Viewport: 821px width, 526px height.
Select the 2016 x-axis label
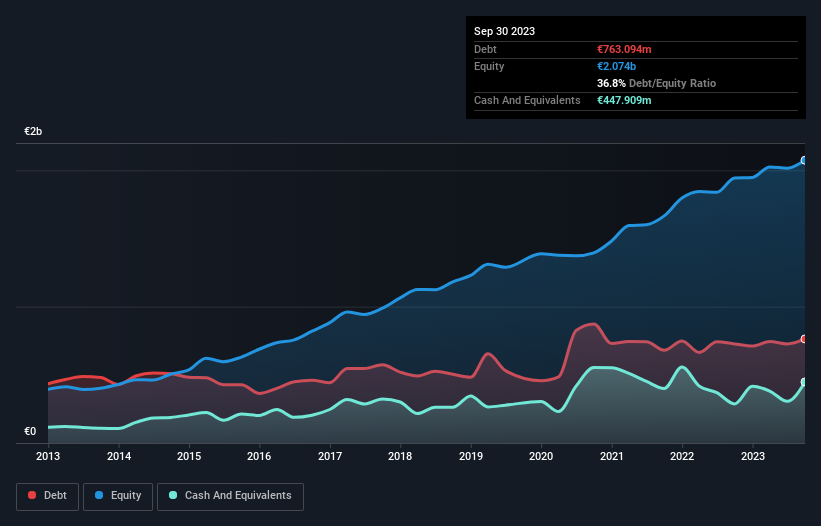[259, 456]
